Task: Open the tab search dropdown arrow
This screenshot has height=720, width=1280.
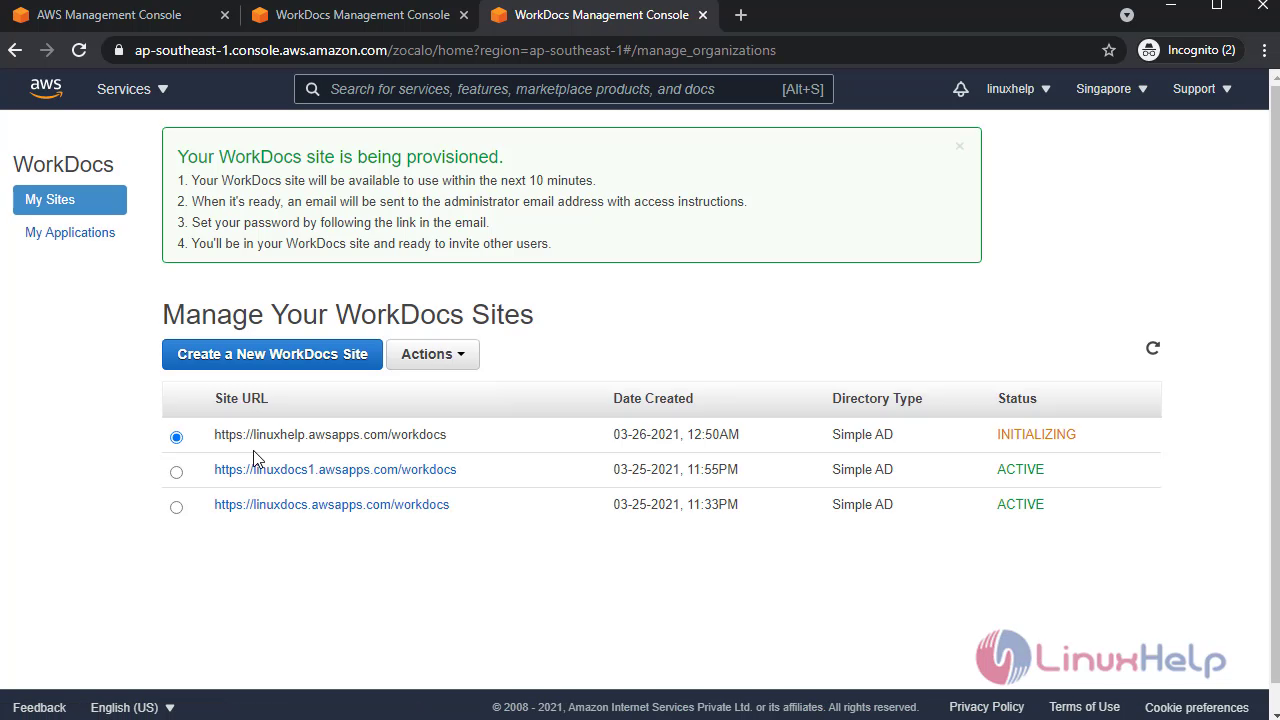Action: 1127,15
